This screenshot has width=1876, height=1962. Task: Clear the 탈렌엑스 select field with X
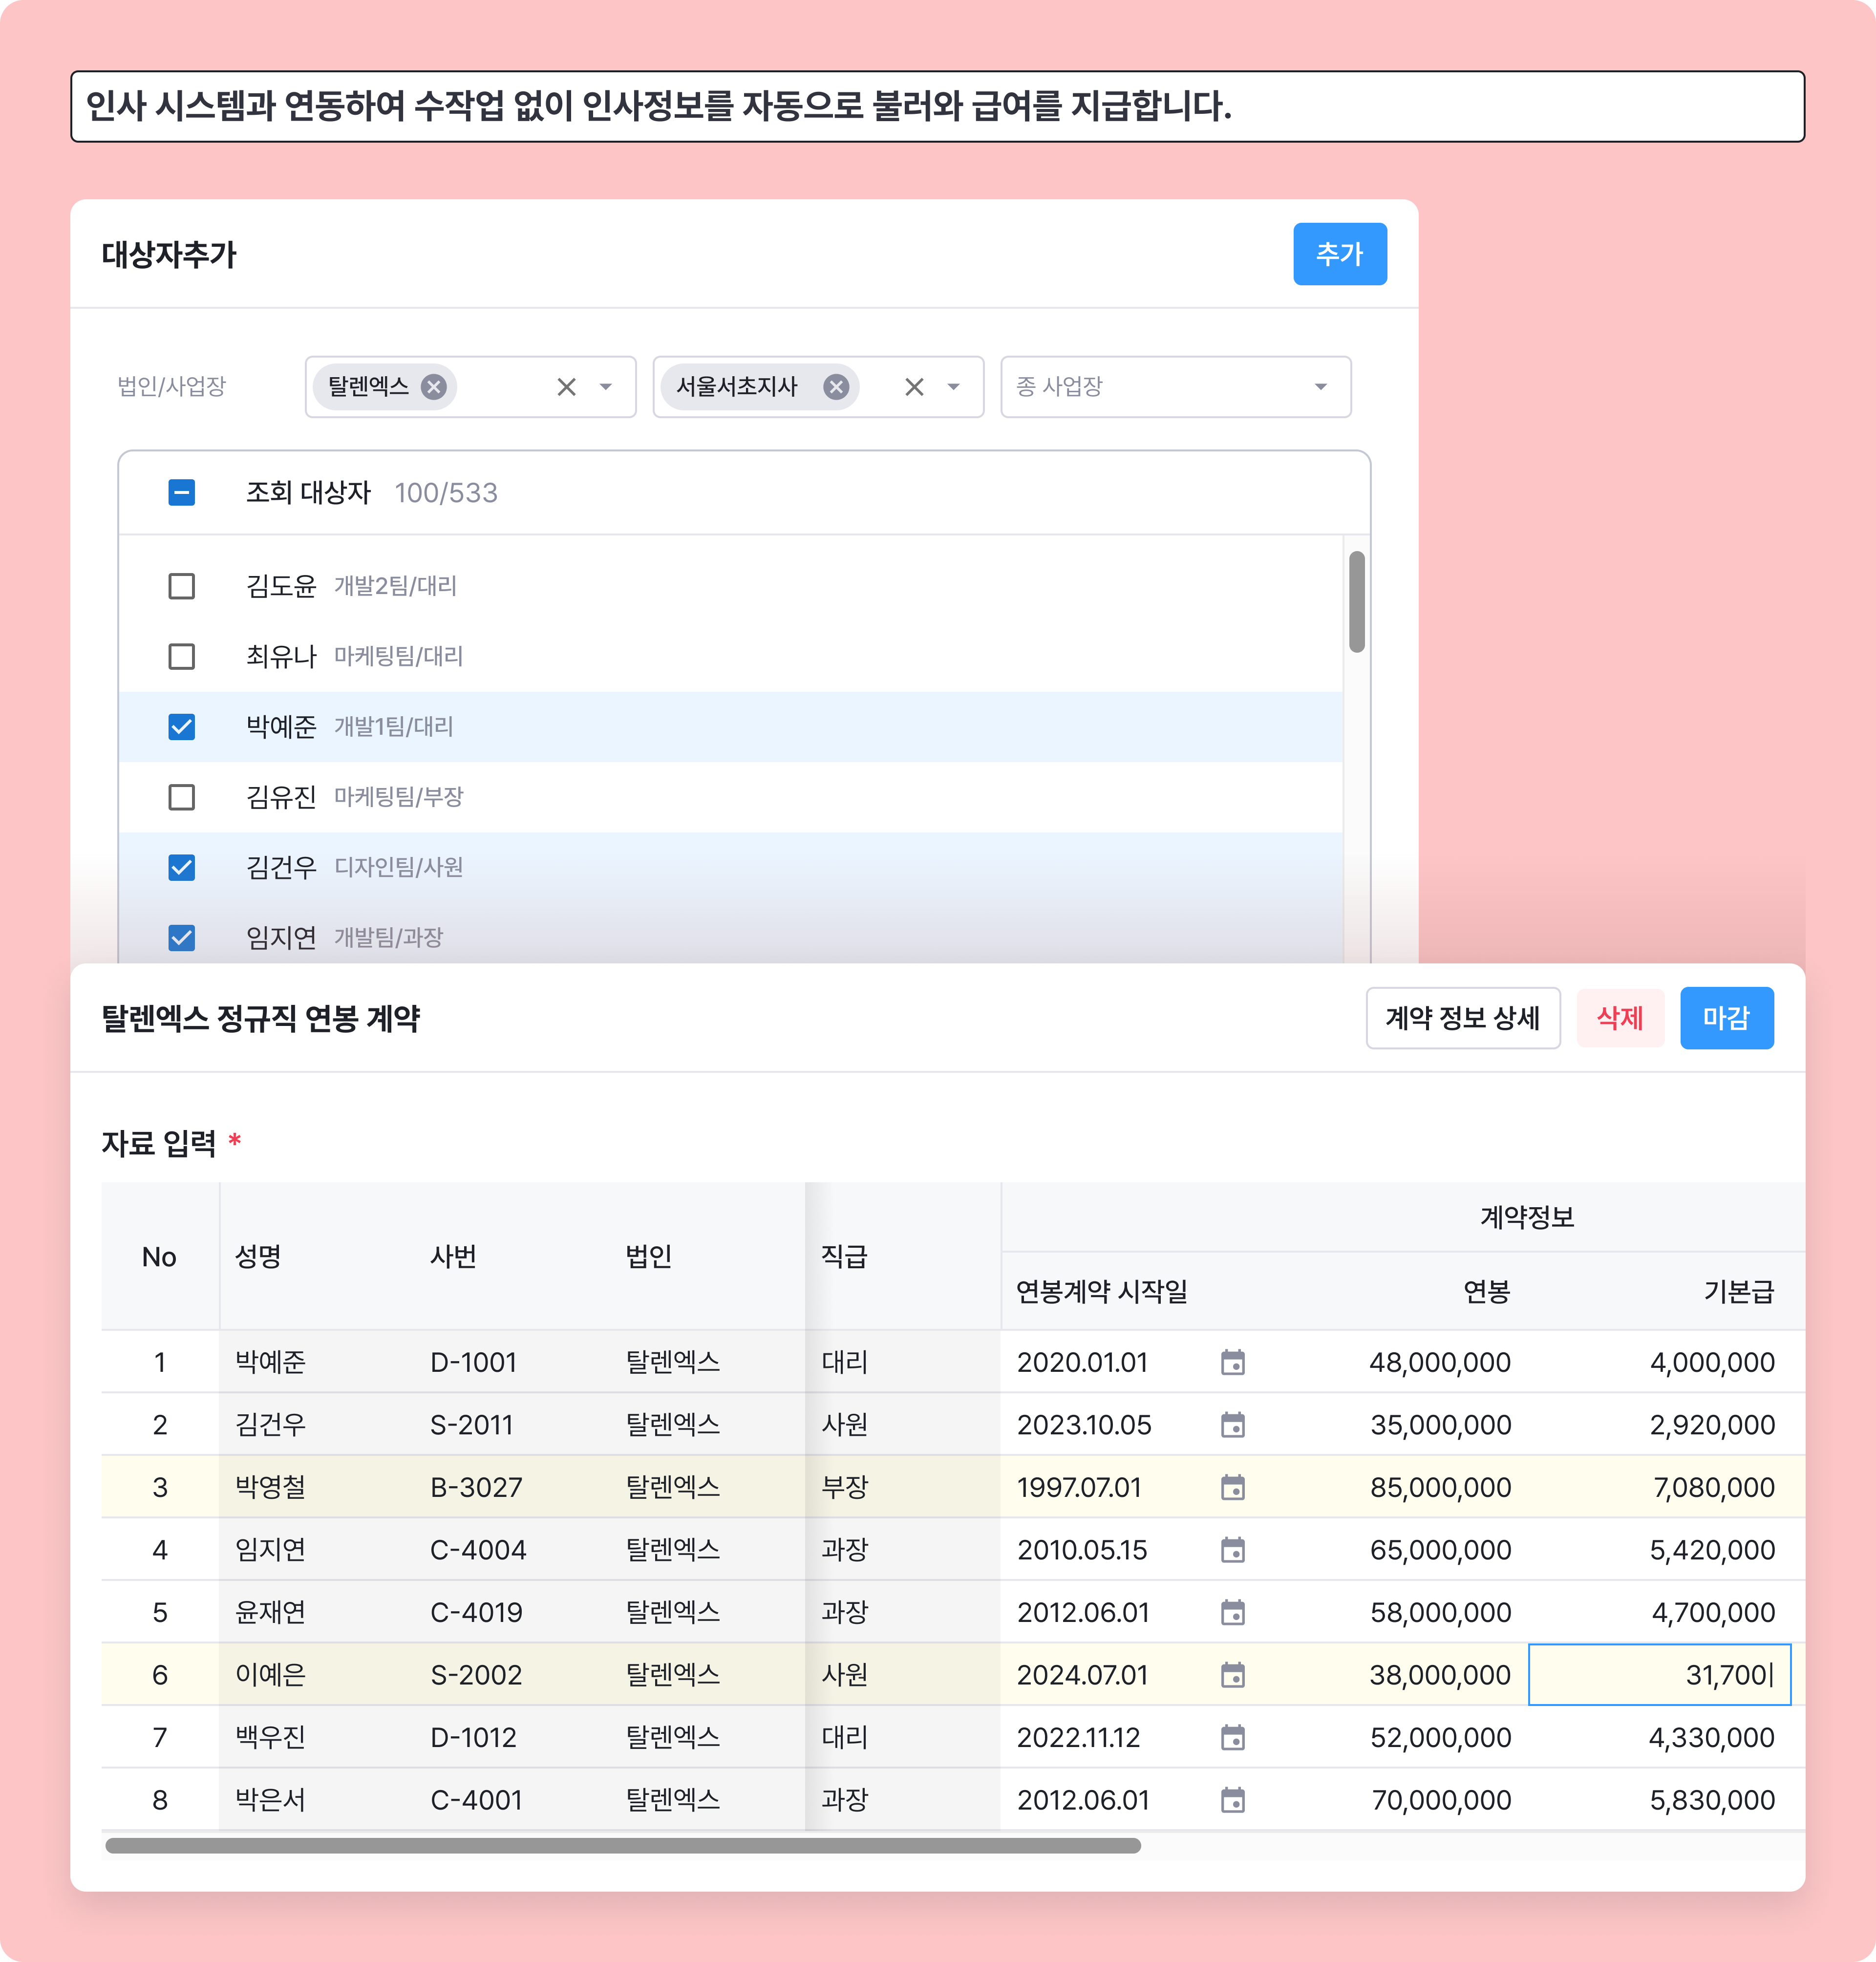point(566,387)
